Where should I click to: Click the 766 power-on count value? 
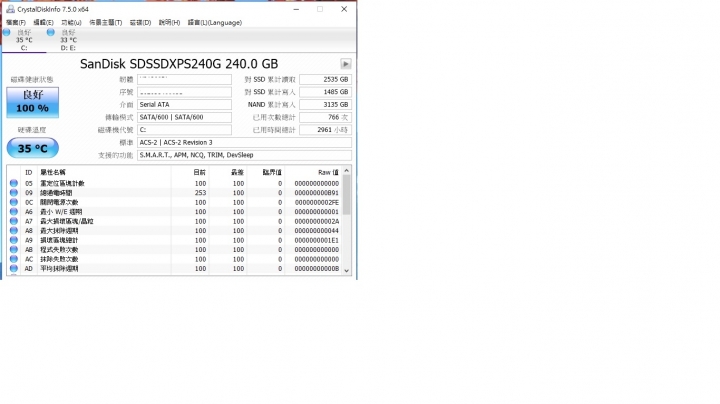pos(326,118)
